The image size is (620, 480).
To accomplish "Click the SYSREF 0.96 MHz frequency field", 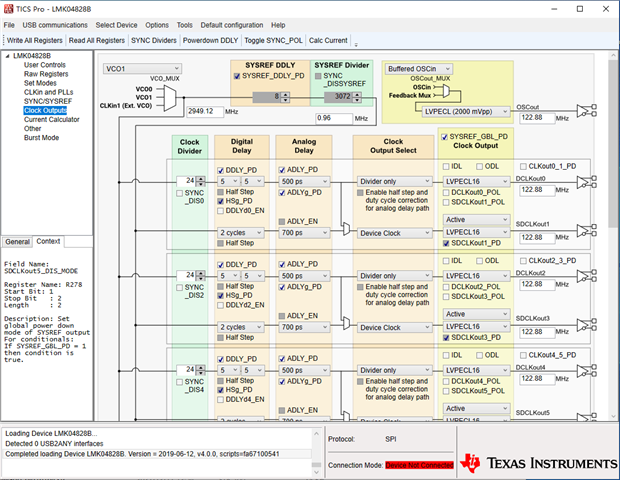I will click(334, 118).
